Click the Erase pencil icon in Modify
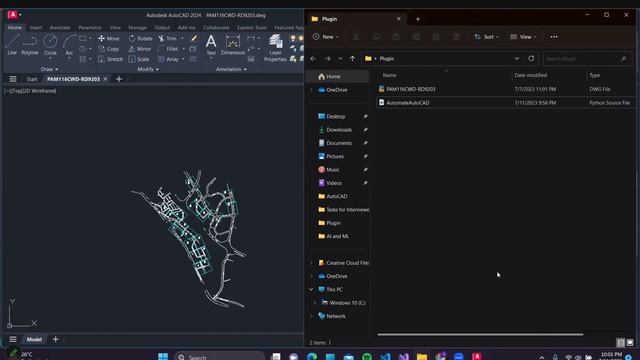 194,38
